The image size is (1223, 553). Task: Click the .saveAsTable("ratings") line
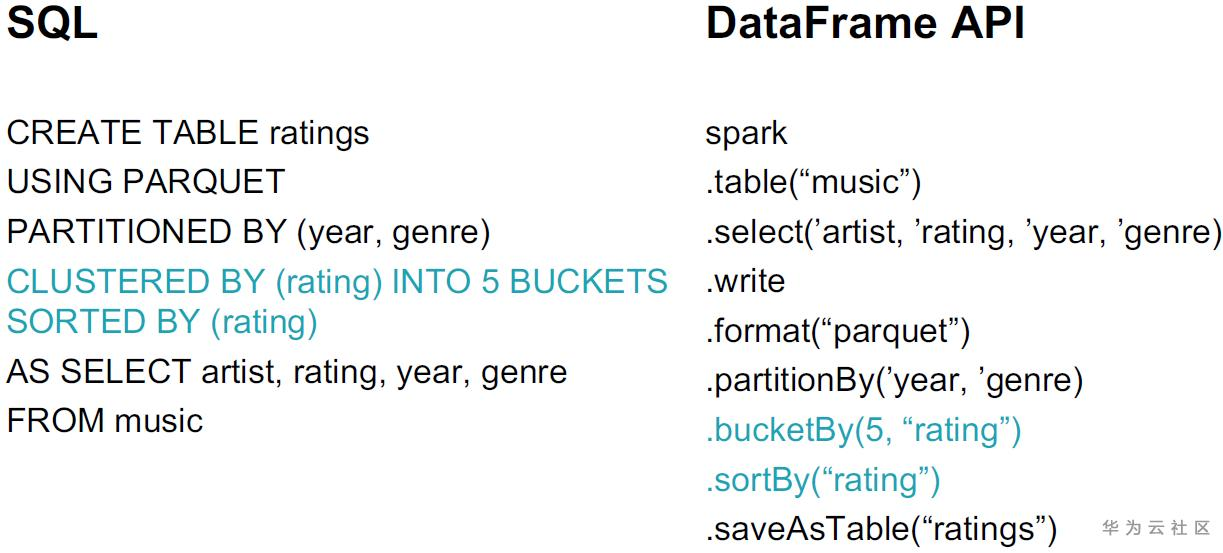point(881,529)
